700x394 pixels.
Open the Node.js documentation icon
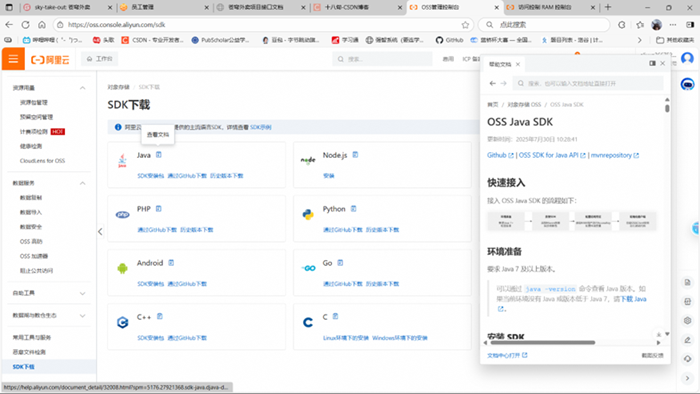tap(355, 155)
